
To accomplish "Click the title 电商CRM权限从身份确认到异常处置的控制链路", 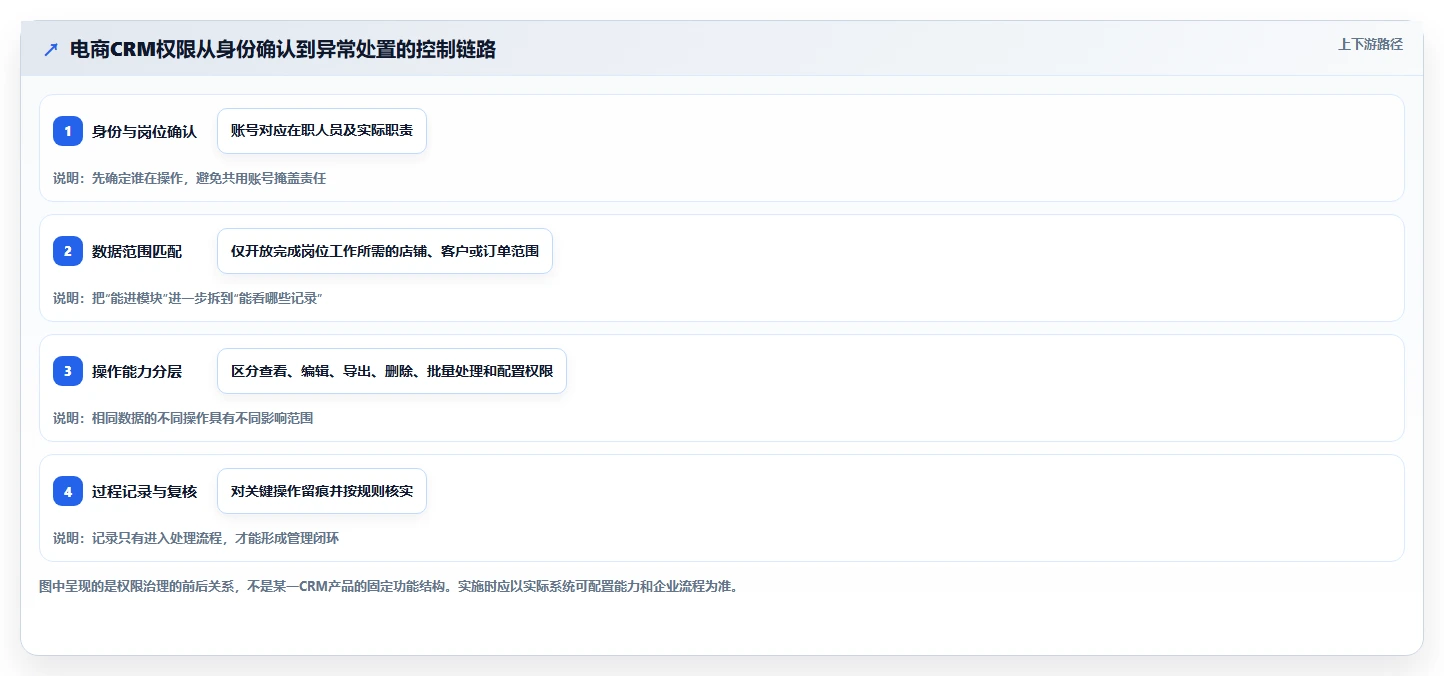I will [x=283, y=49].
